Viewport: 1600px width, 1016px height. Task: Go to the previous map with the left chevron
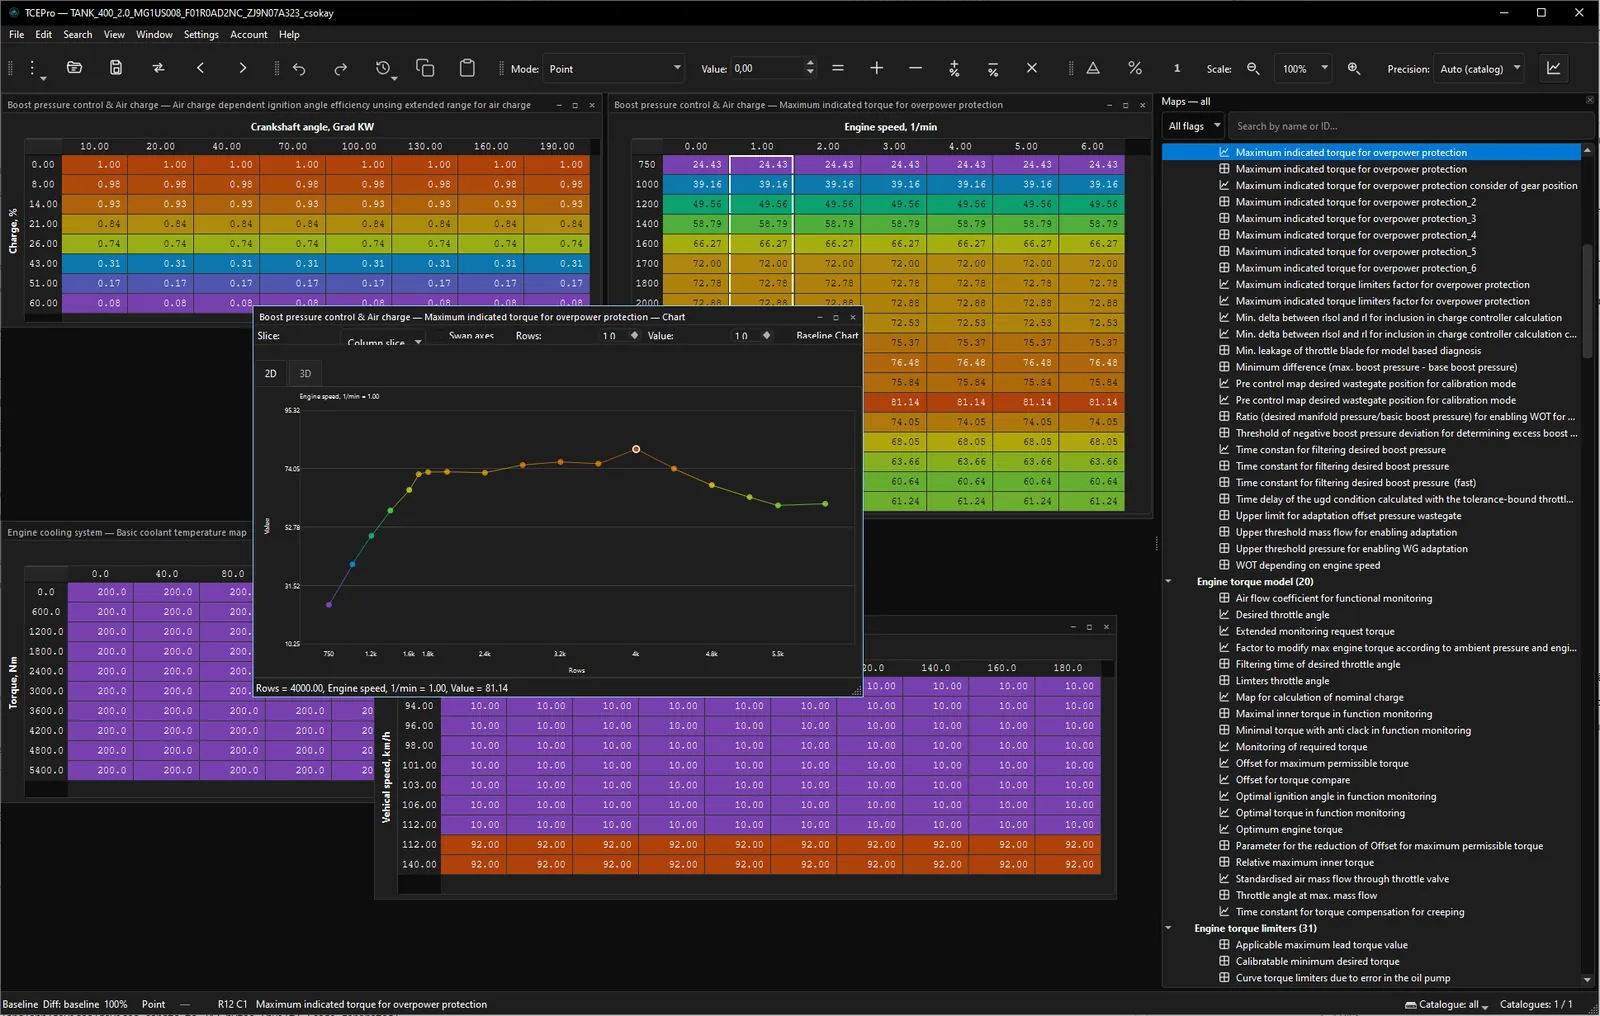point(200,68)
